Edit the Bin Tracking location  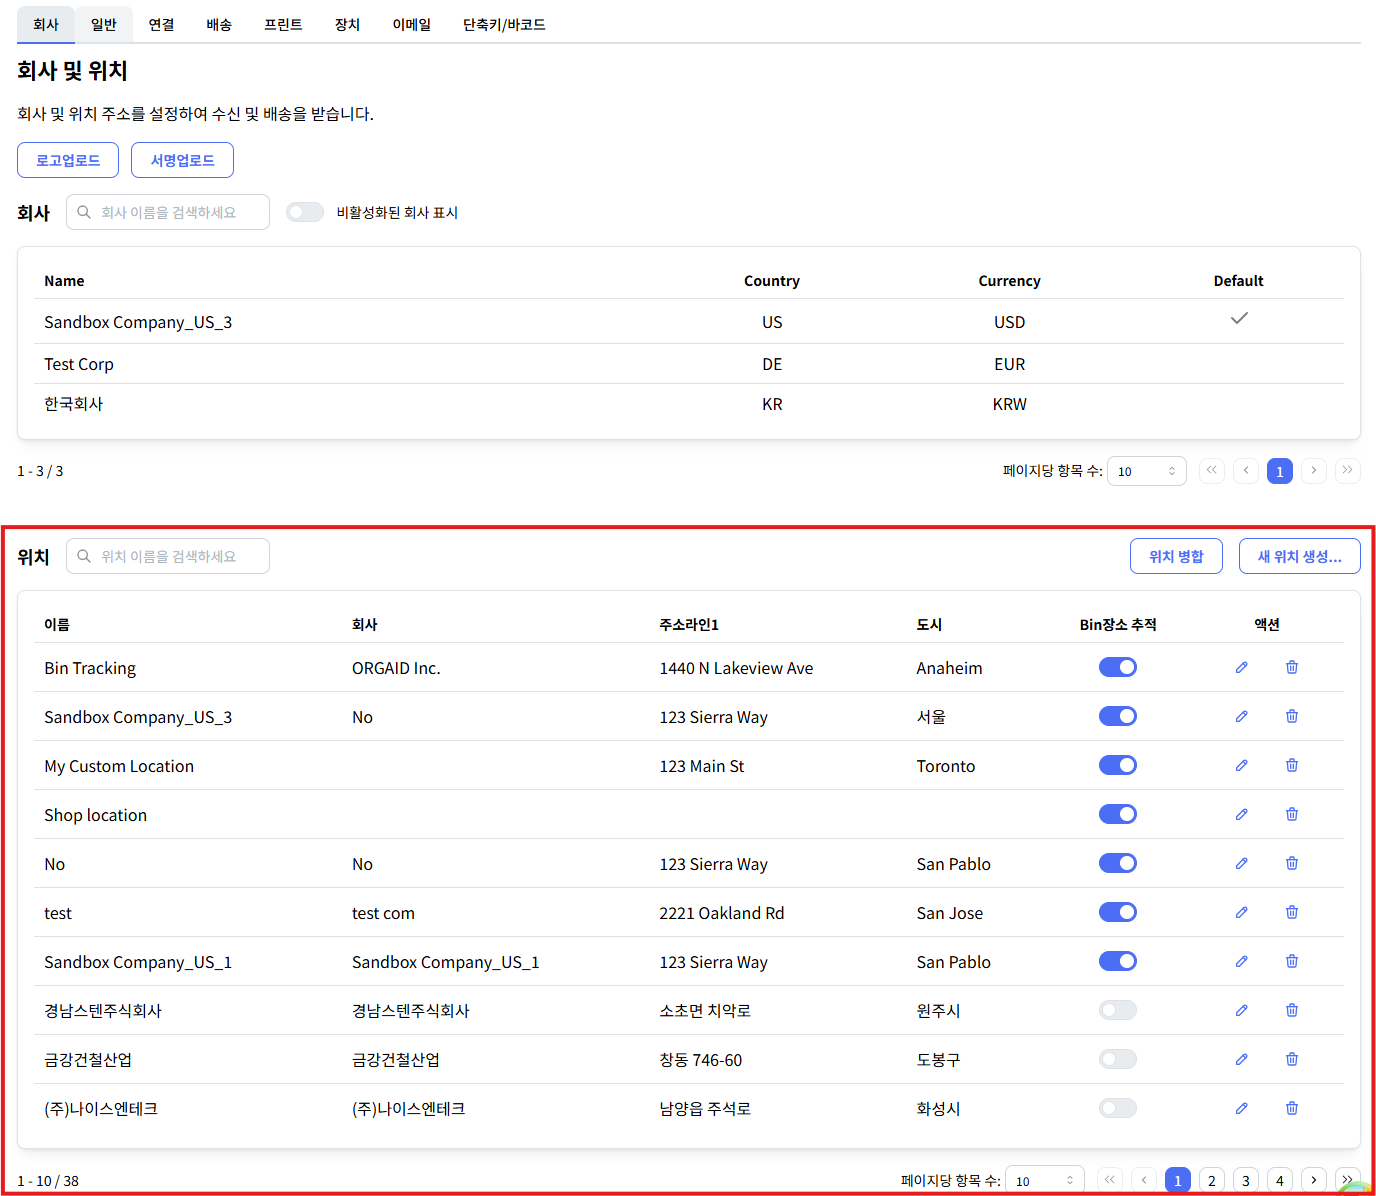[x=1241, y=667]
